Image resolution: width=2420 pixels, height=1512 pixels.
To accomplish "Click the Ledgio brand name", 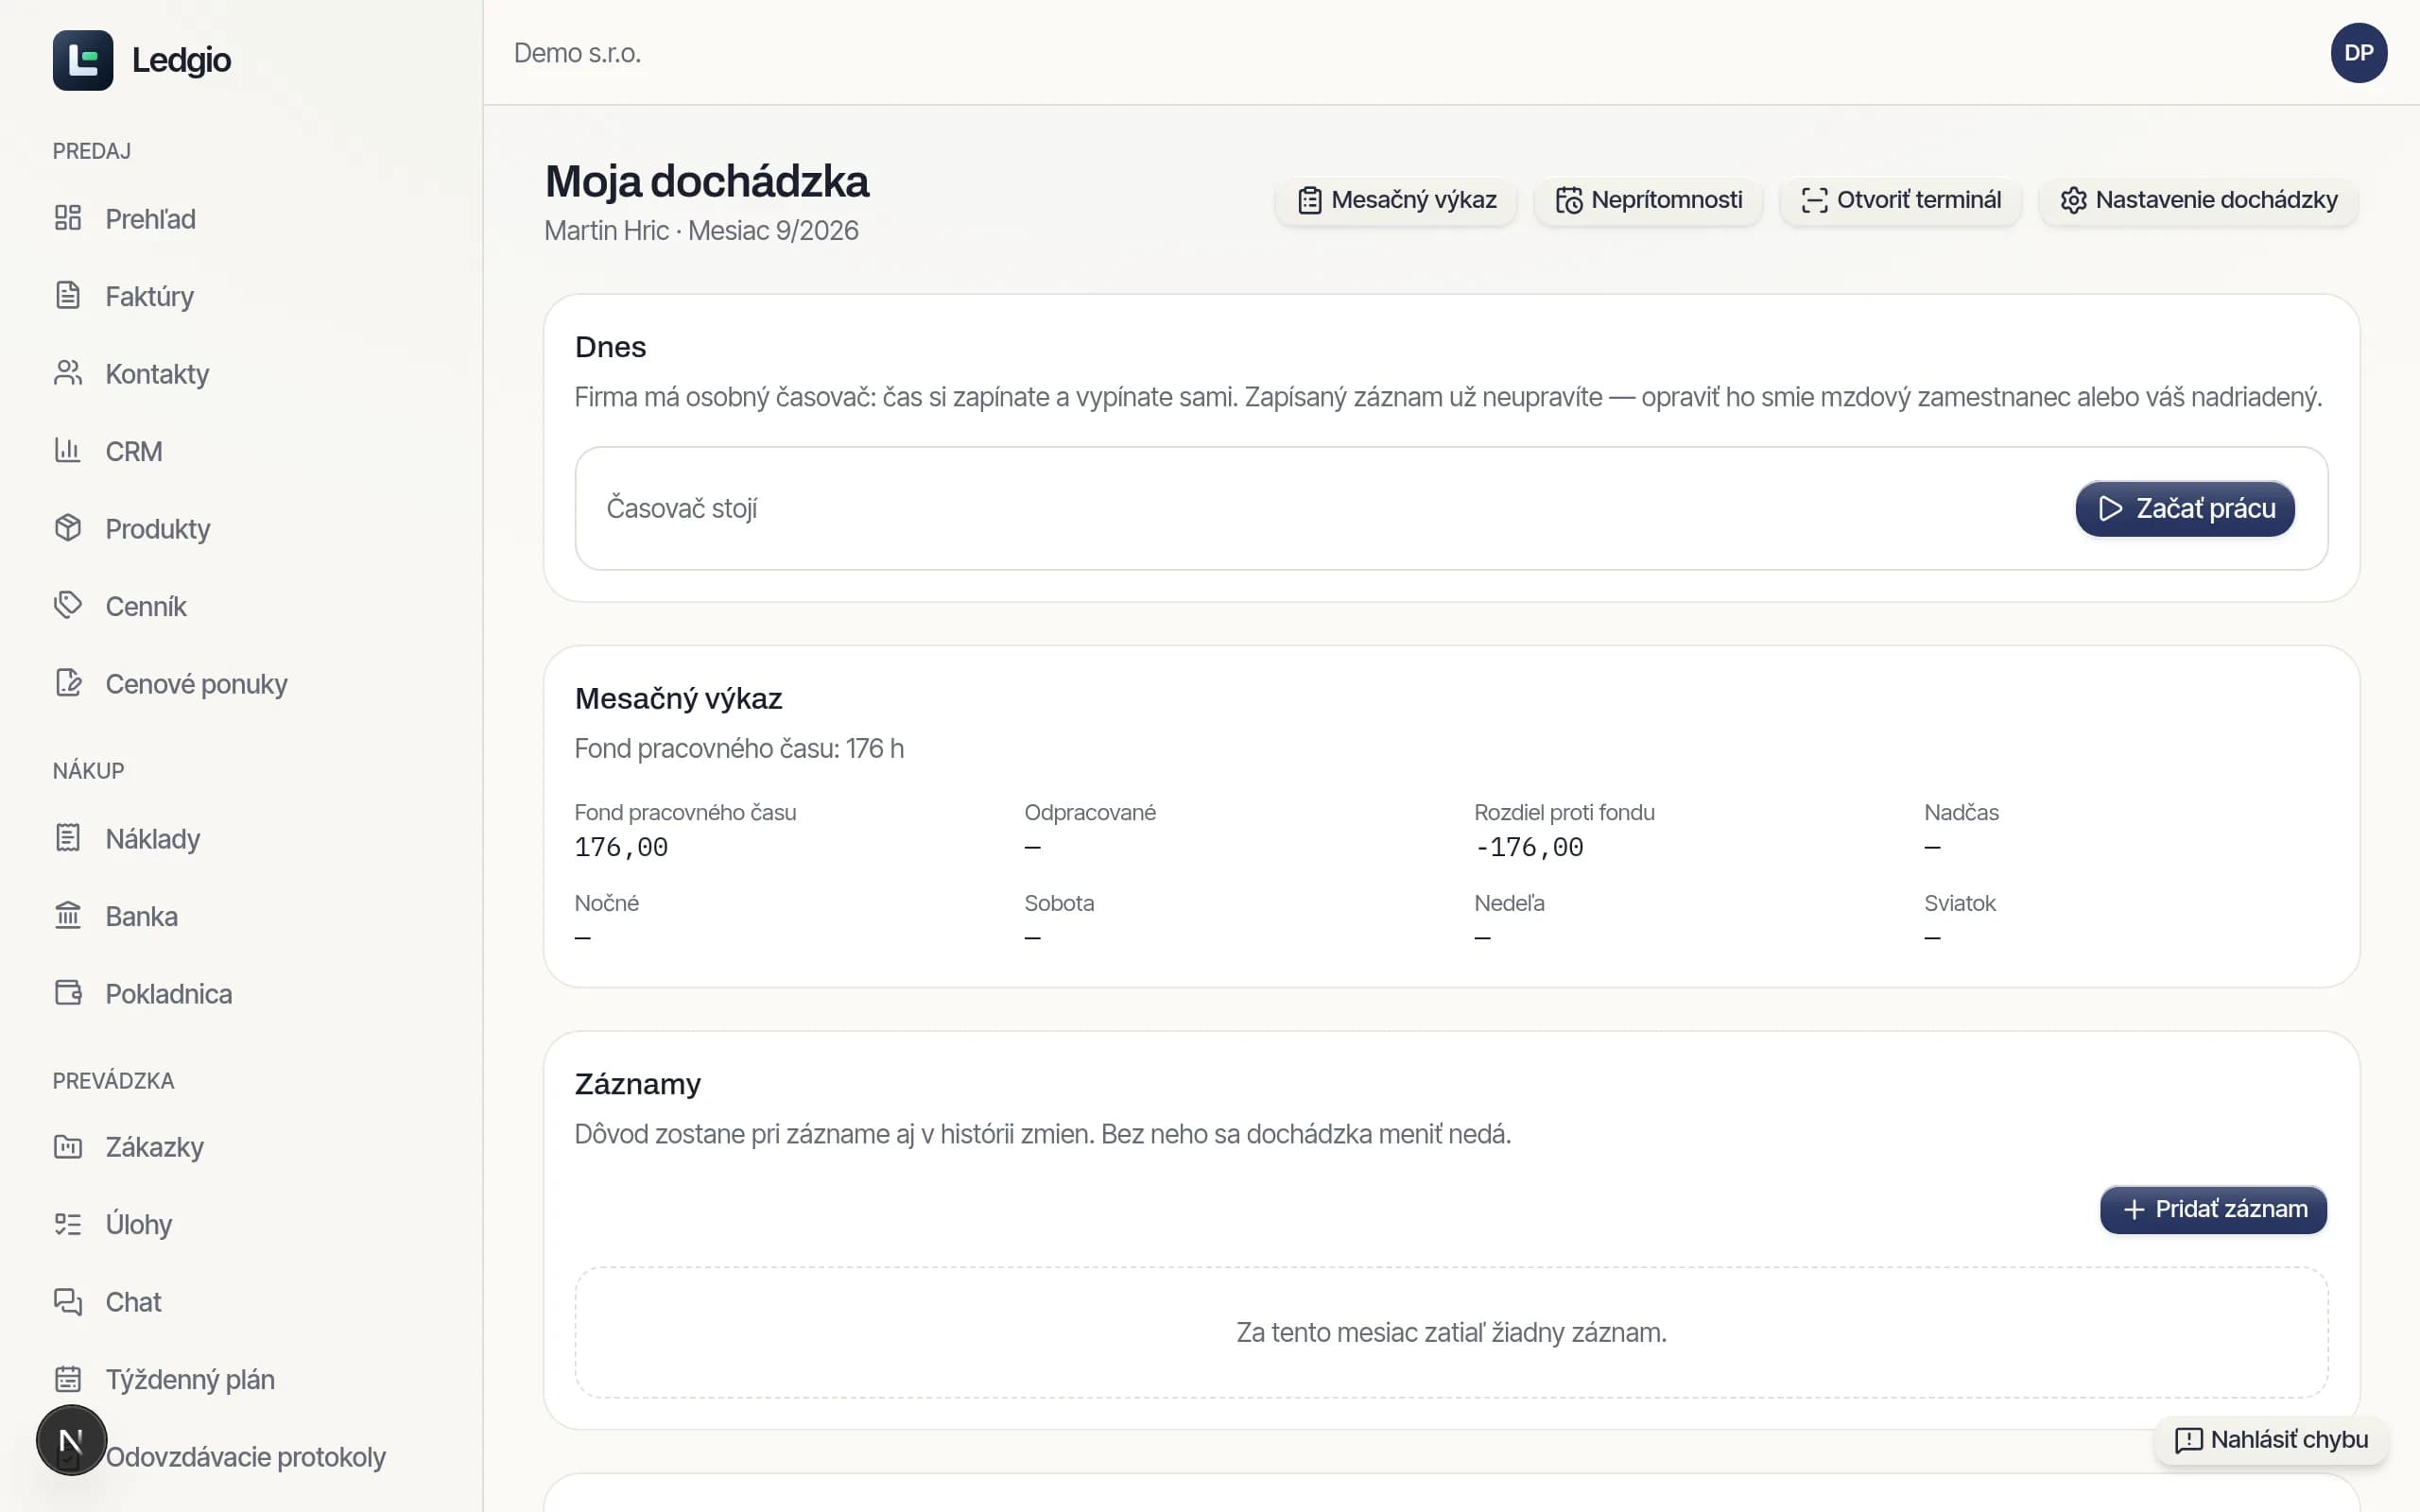I will (x=181, y=60).
